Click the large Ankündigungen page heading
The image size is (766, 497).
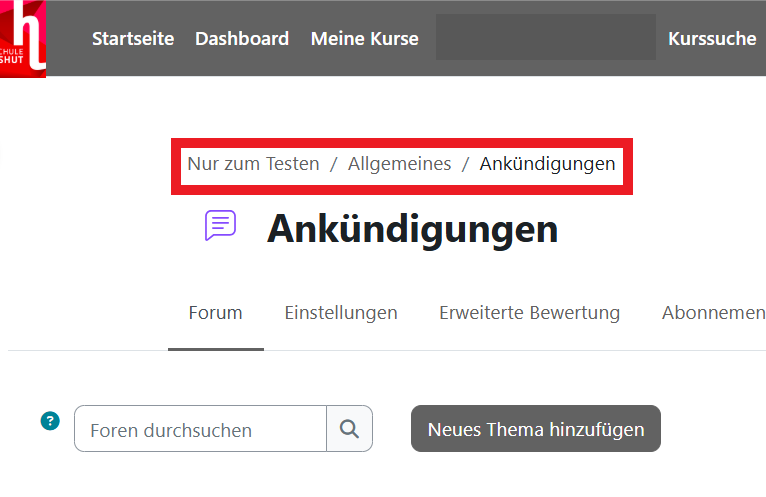point(412,229)
